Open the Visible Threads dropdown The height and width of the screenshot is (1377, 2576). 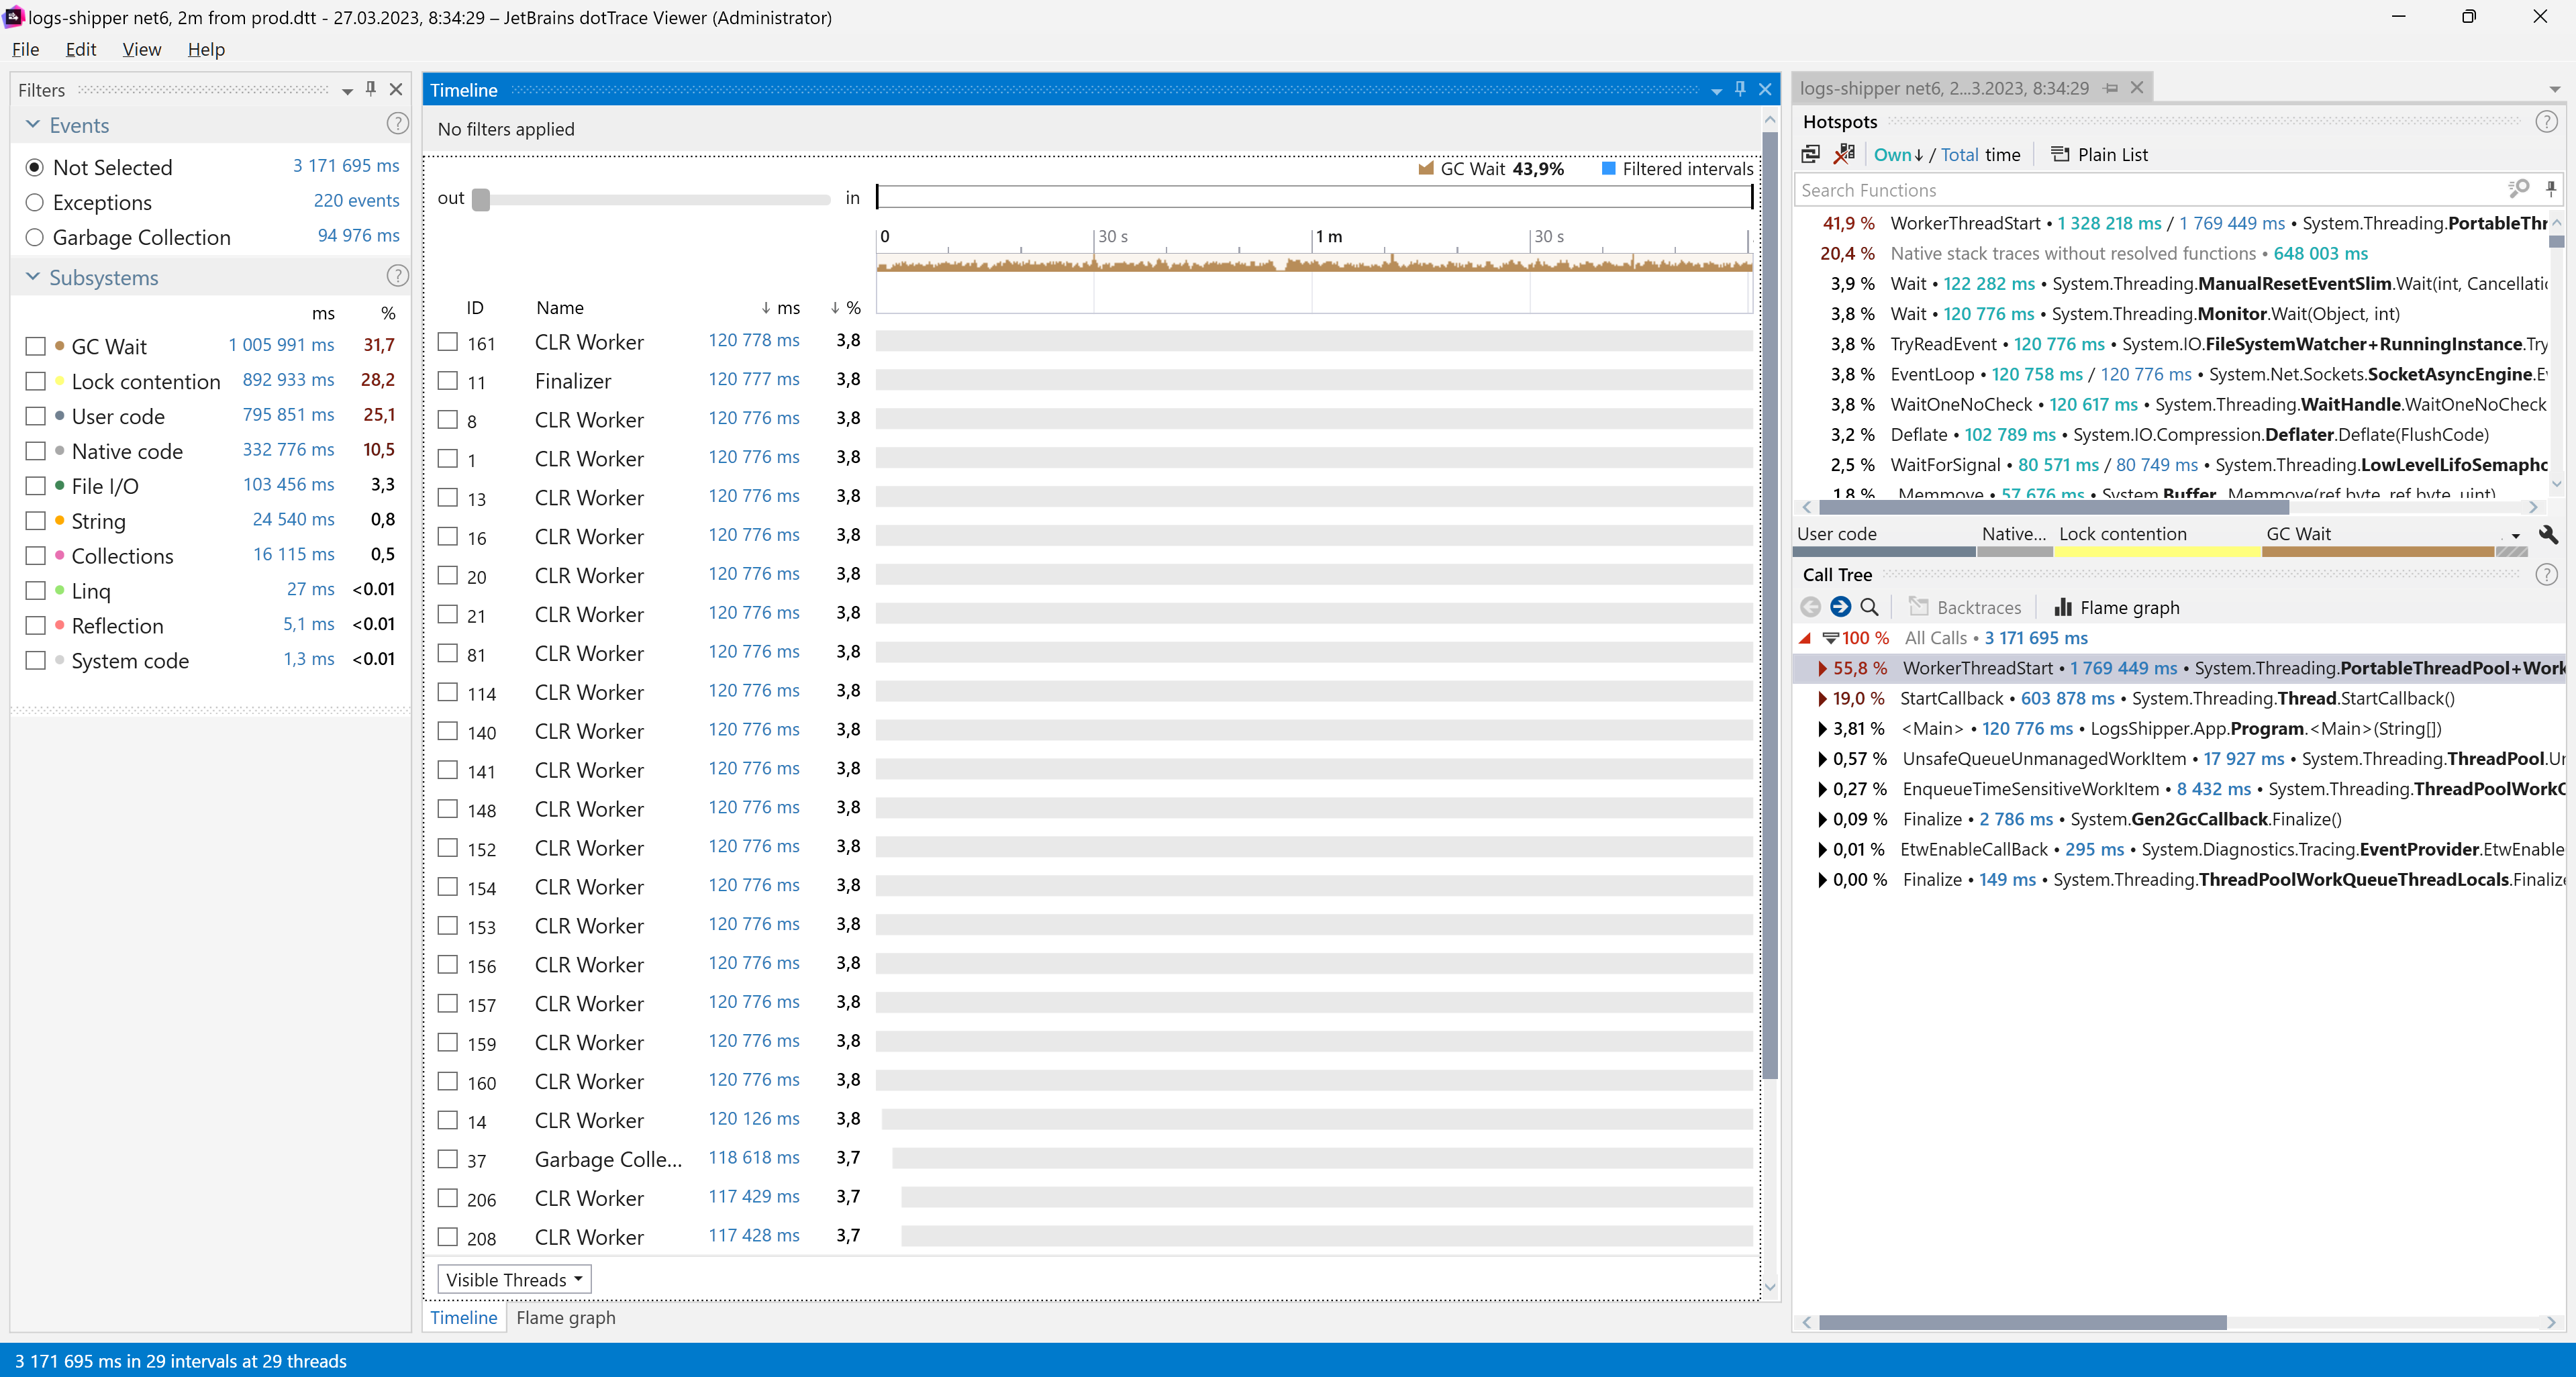click(512, 1279)
